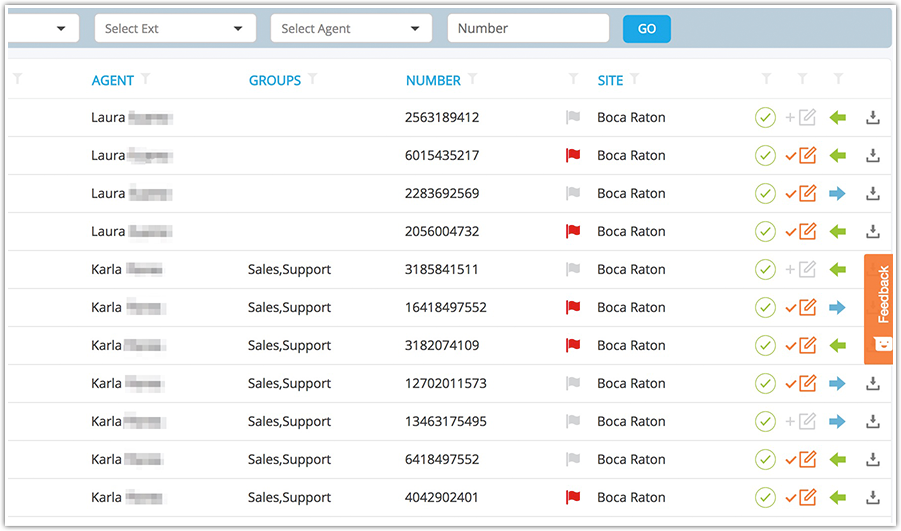
Task: Unflag the red-flagged call 6015435217
Action: click(x=573, y=156)
